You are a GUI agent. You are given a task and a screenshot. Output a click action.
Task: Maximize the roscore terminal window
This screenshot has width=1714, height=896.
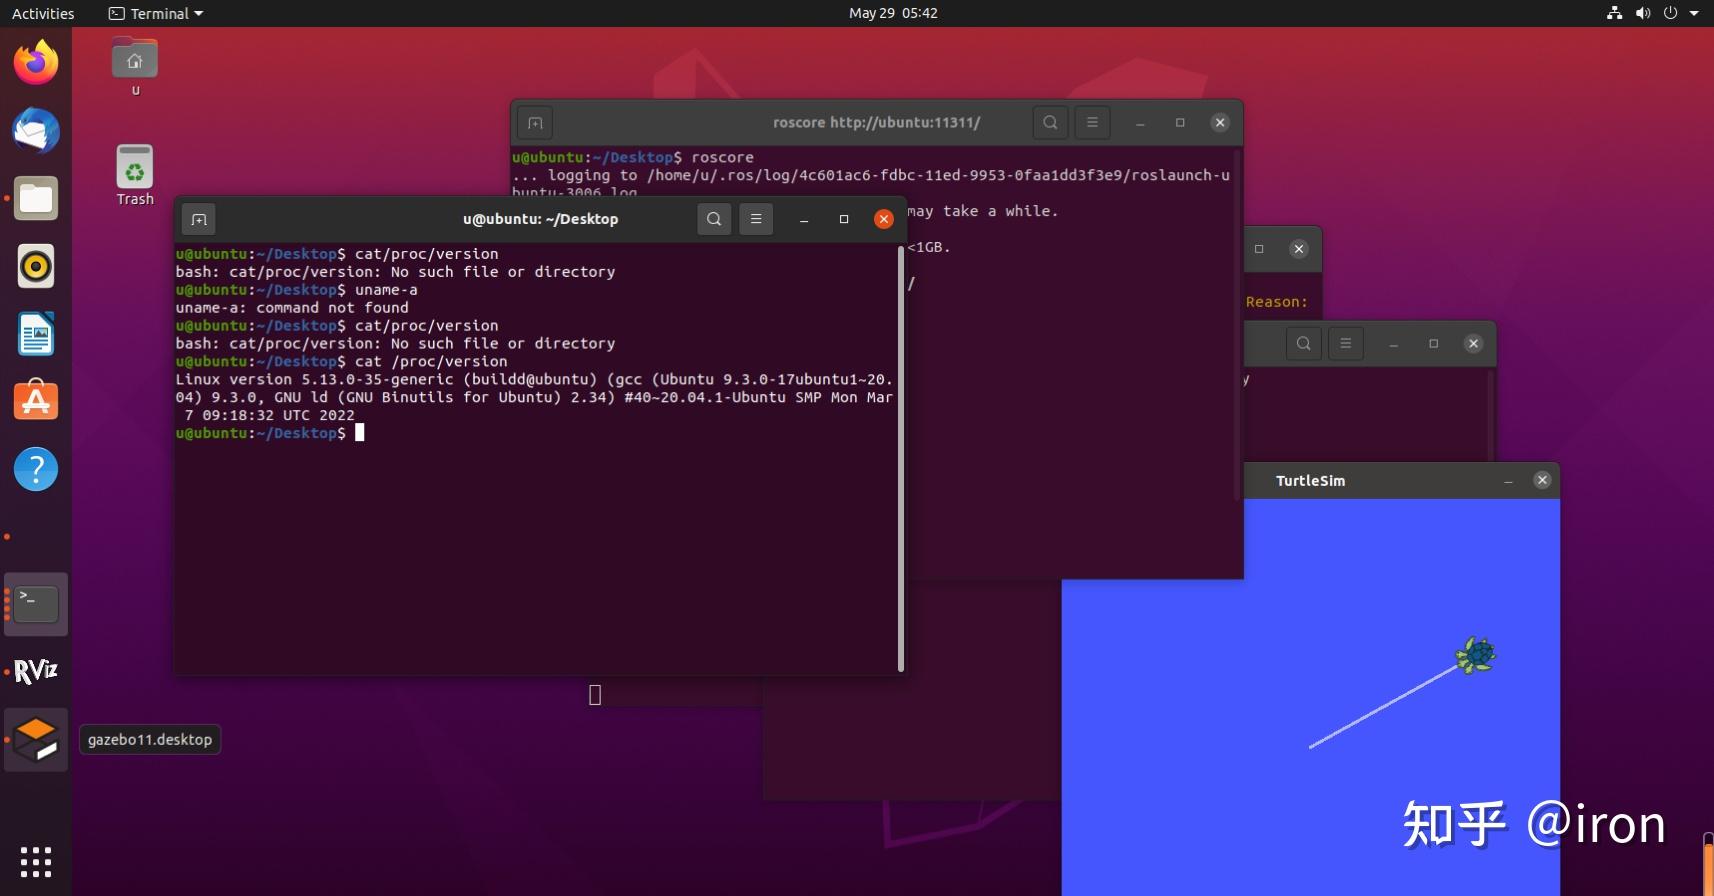tap(1180, 123)
